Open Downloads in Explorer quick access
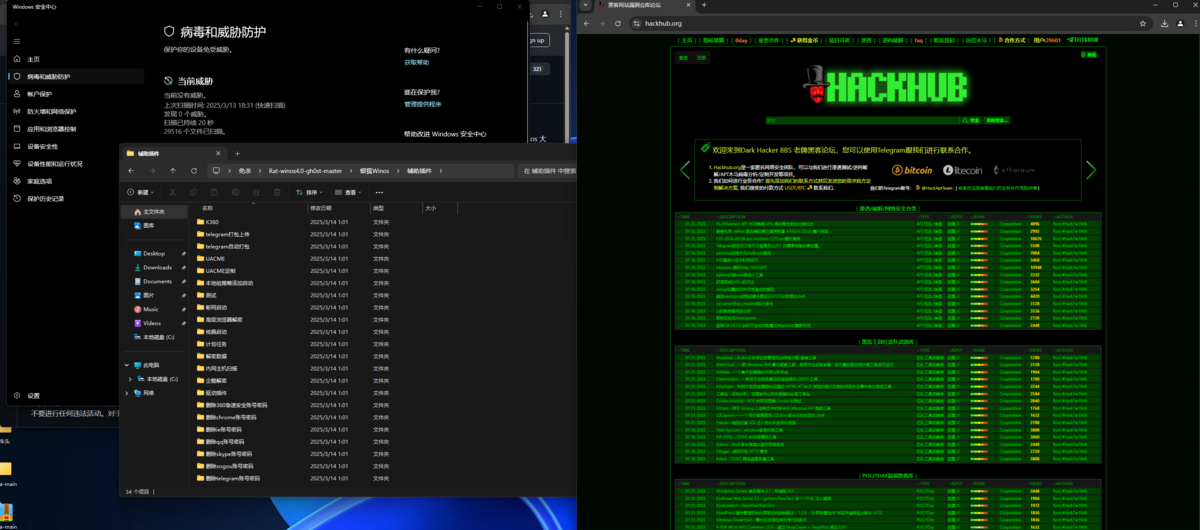 [x=157, y=268]
